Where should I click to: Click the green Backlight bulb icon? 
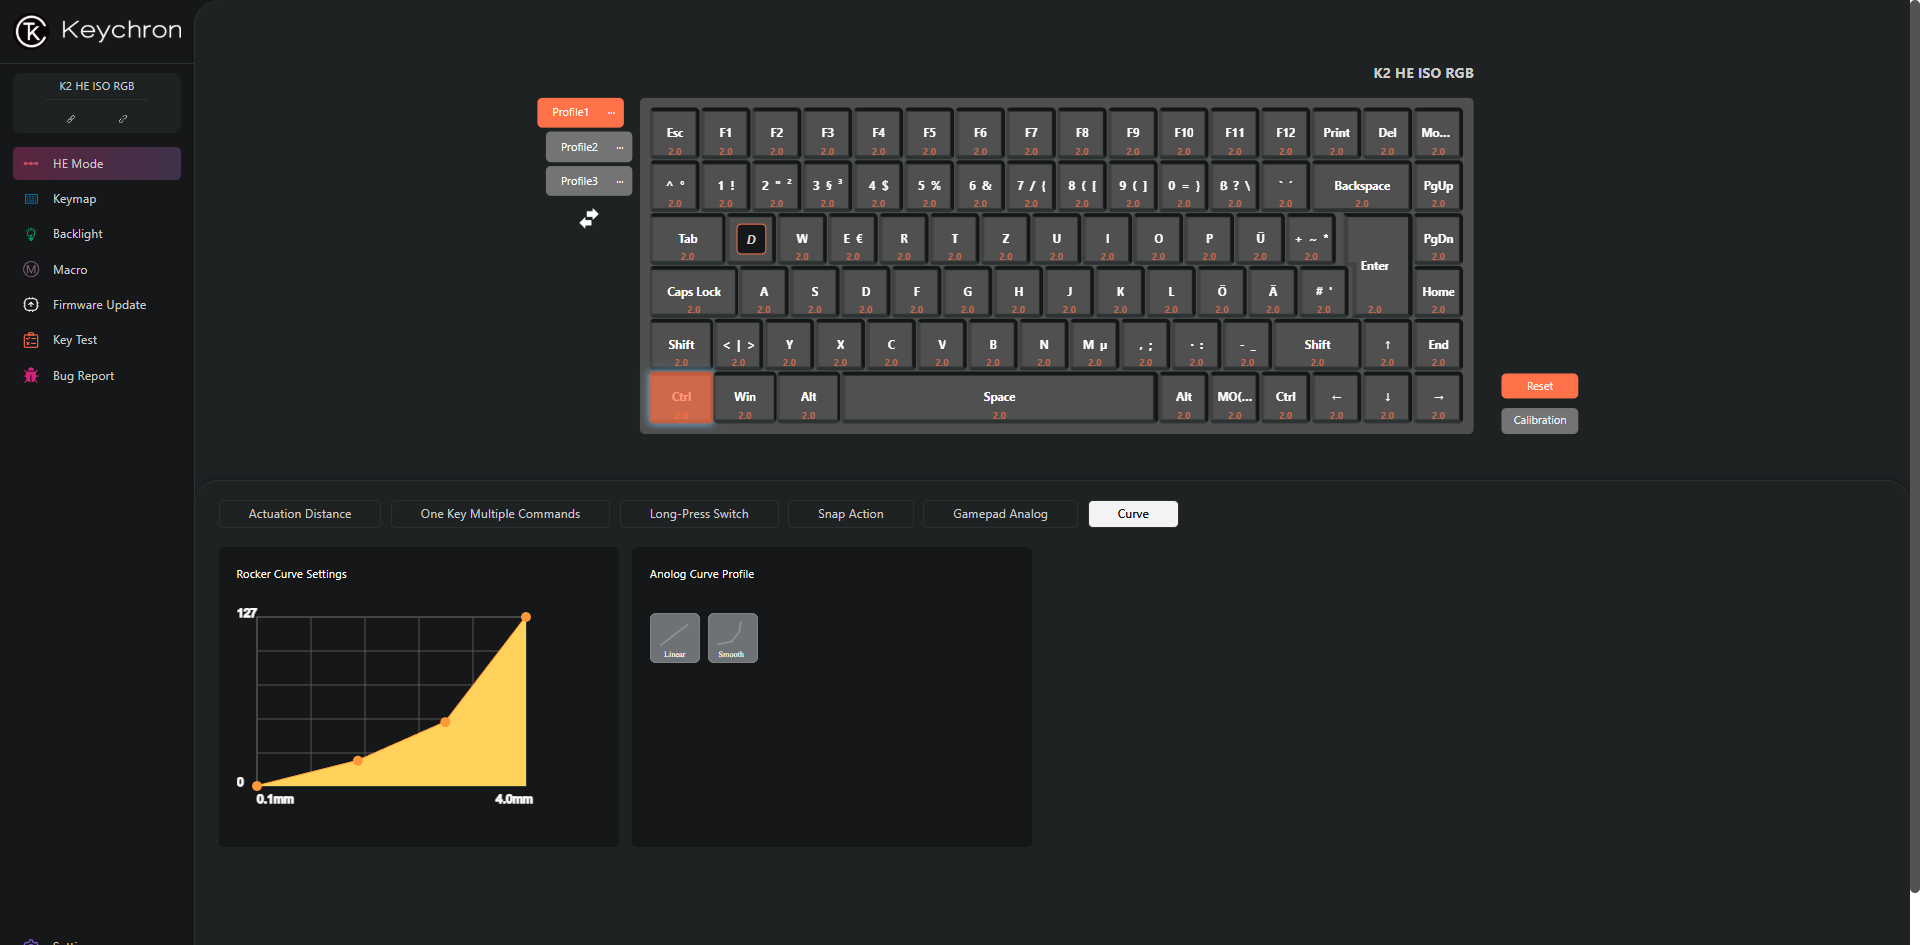pos(31,234)
